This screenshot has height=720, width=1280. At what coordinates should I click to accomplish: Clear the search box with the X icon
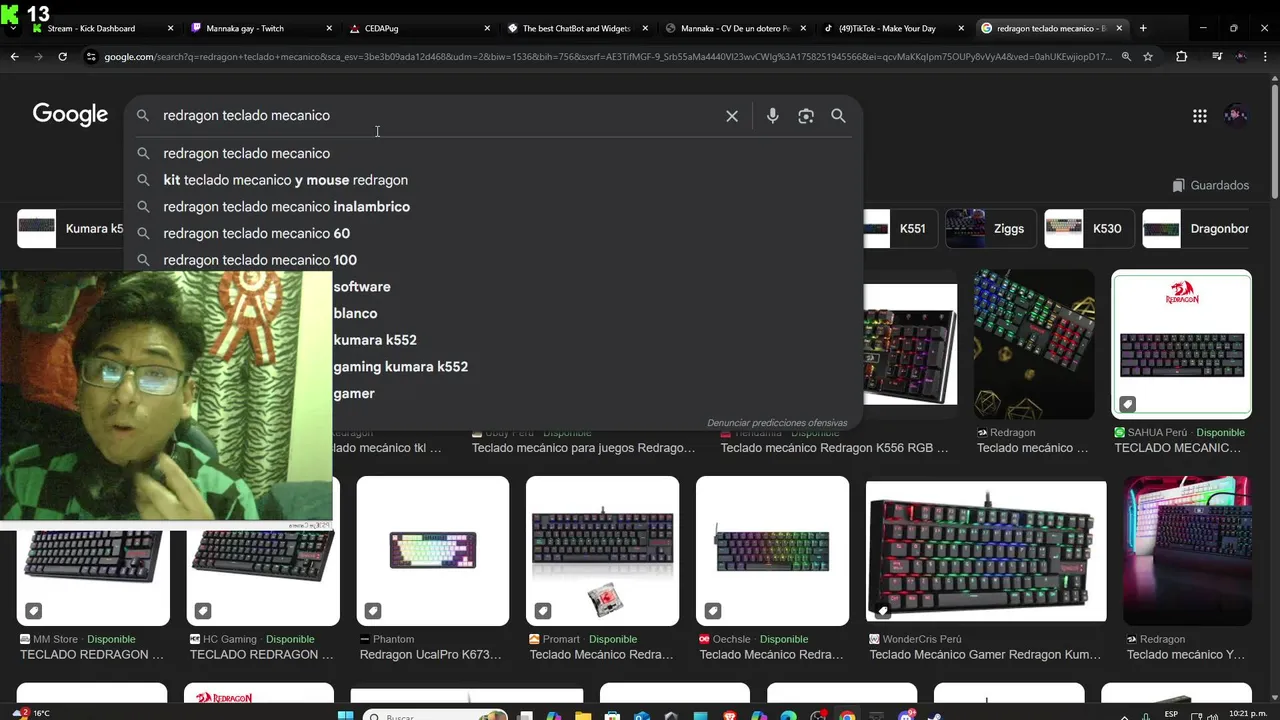click(x=732, y=116)
